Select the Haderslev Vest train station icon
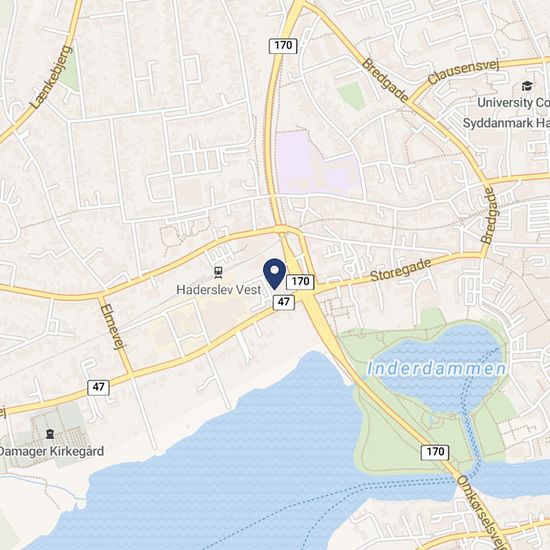The image size is (550, 550). pos(219,273)
